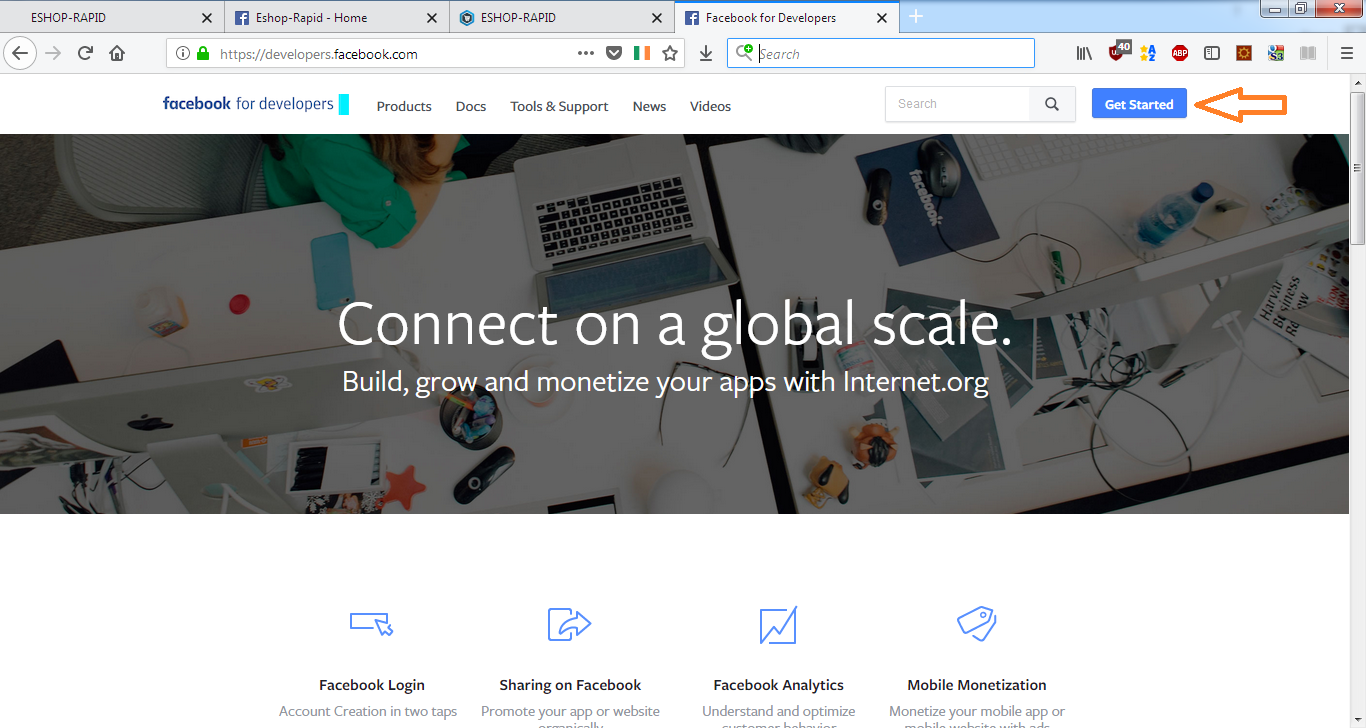Go to the News page
Viewport: 1366px width, 728px height.
[649, 106]
